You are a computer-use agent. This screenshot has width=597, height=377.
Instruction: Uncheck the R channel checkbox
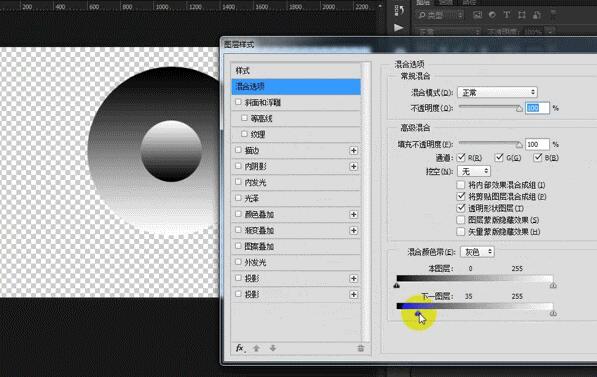[461, 157]
